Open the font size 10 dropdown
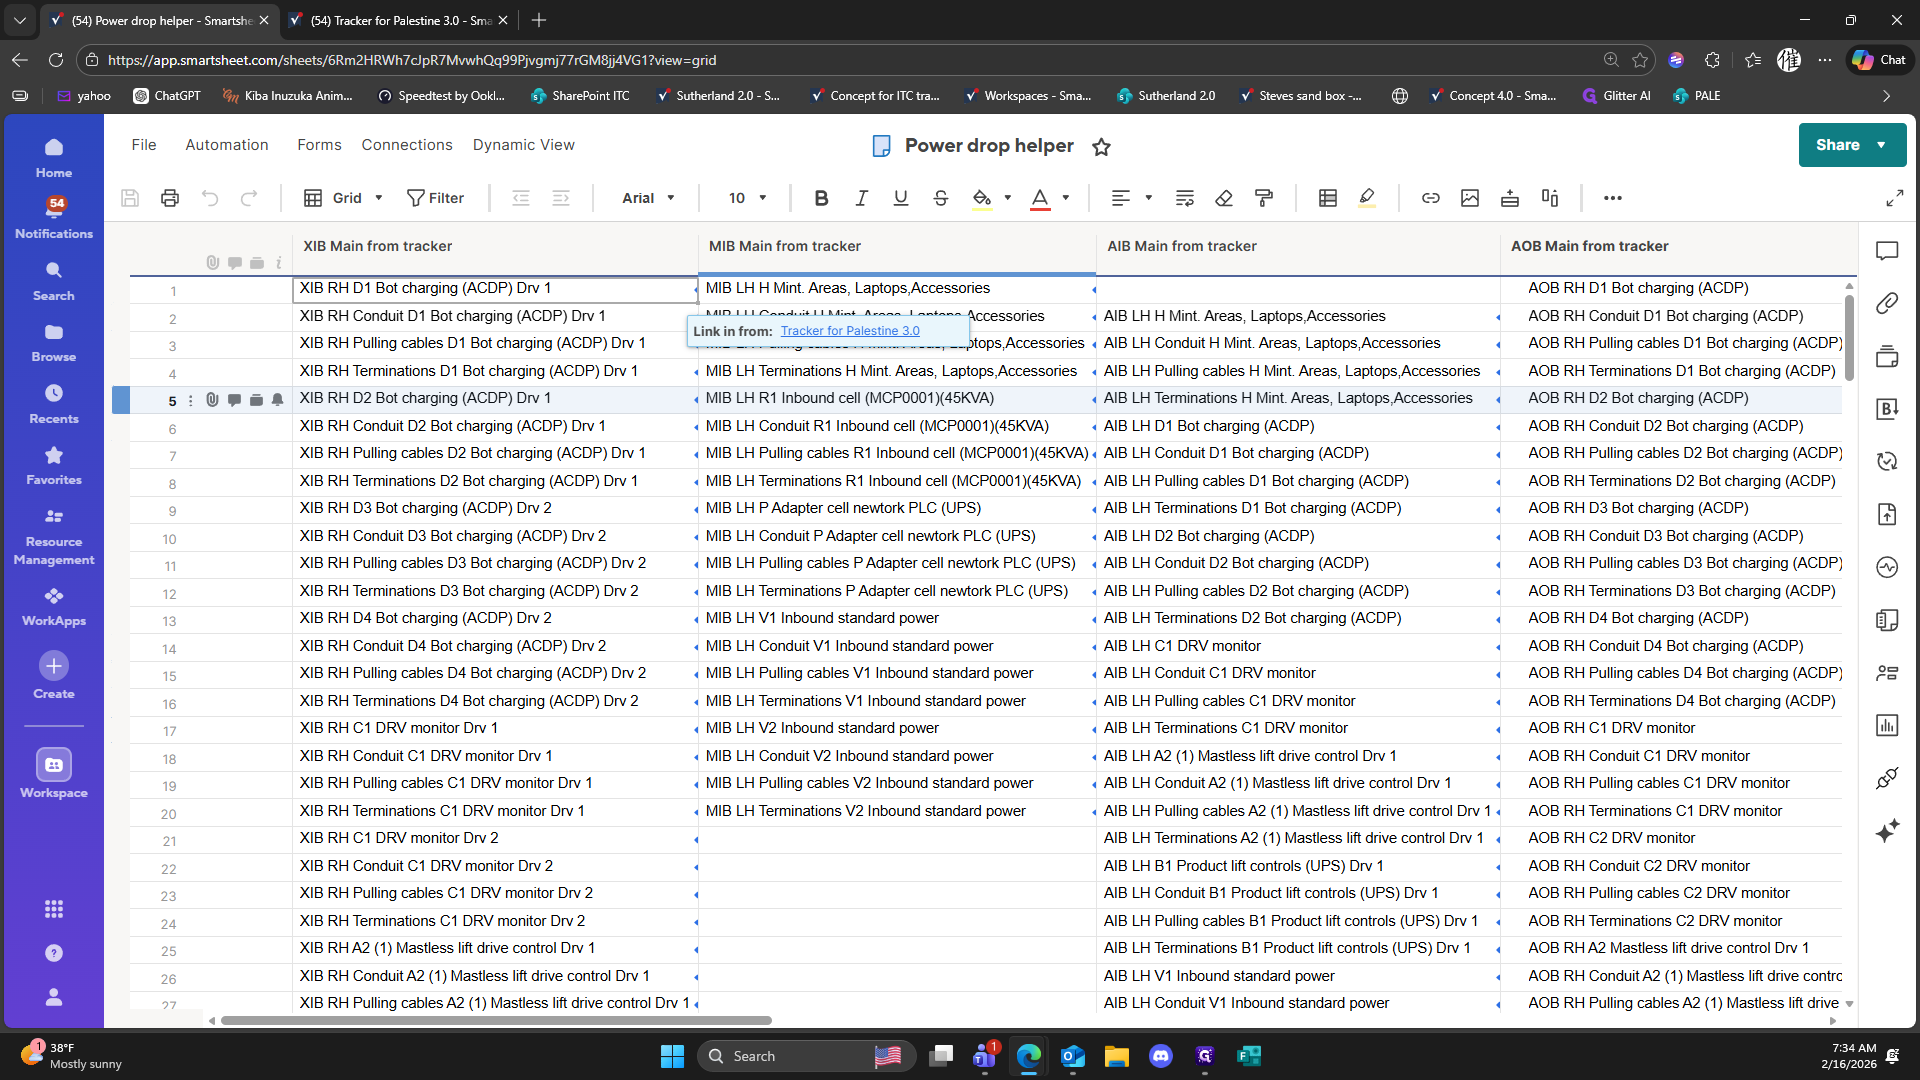Screen dimensions: 1920x1080 click(747, 198)
